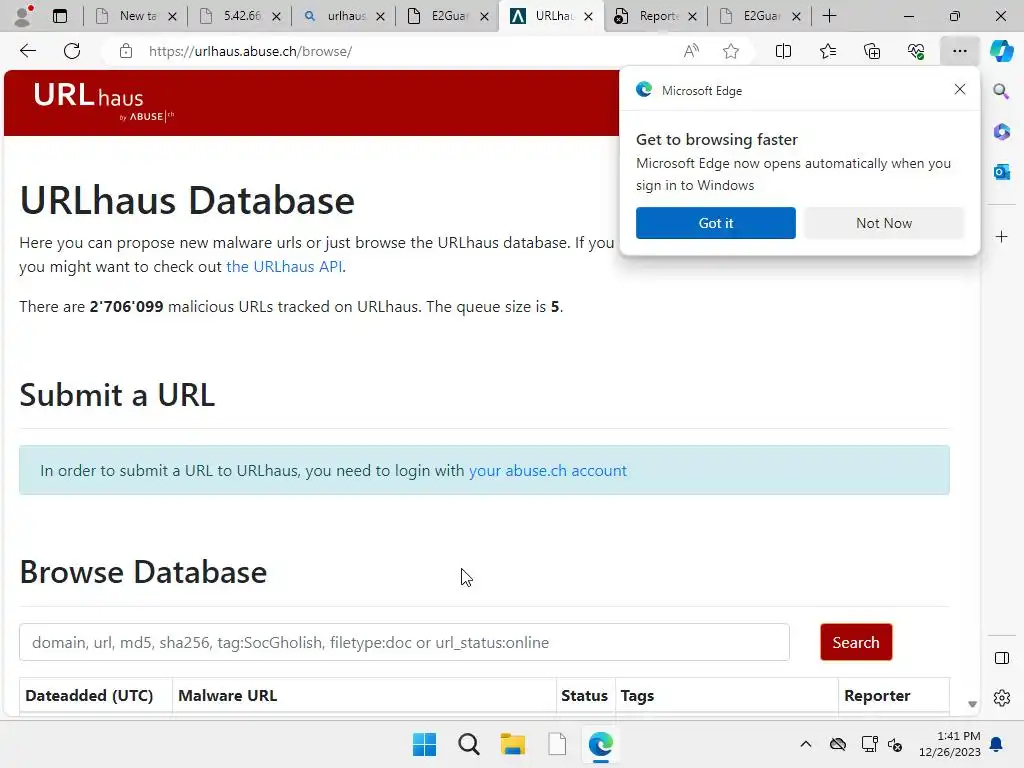Viewport: 1024px width, 768px height.
Task: Open the Favorites list icon
Action: (x=827, y=51)
